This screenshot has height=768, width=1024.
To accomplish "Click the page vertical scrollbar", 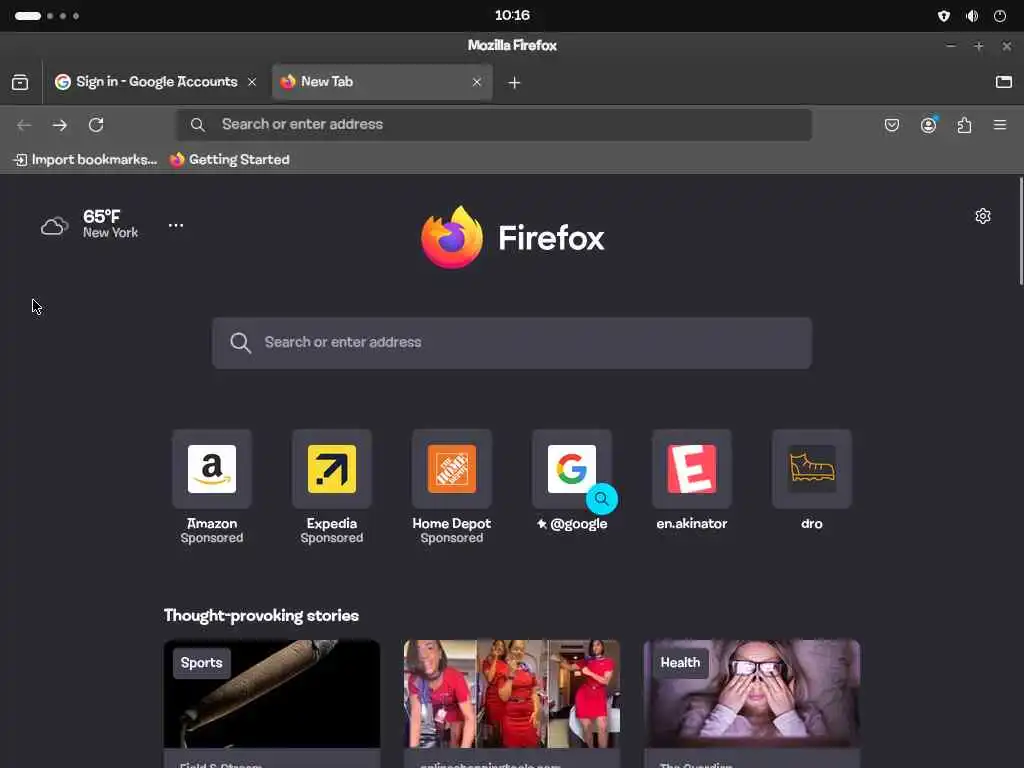I will [1021, 231].
